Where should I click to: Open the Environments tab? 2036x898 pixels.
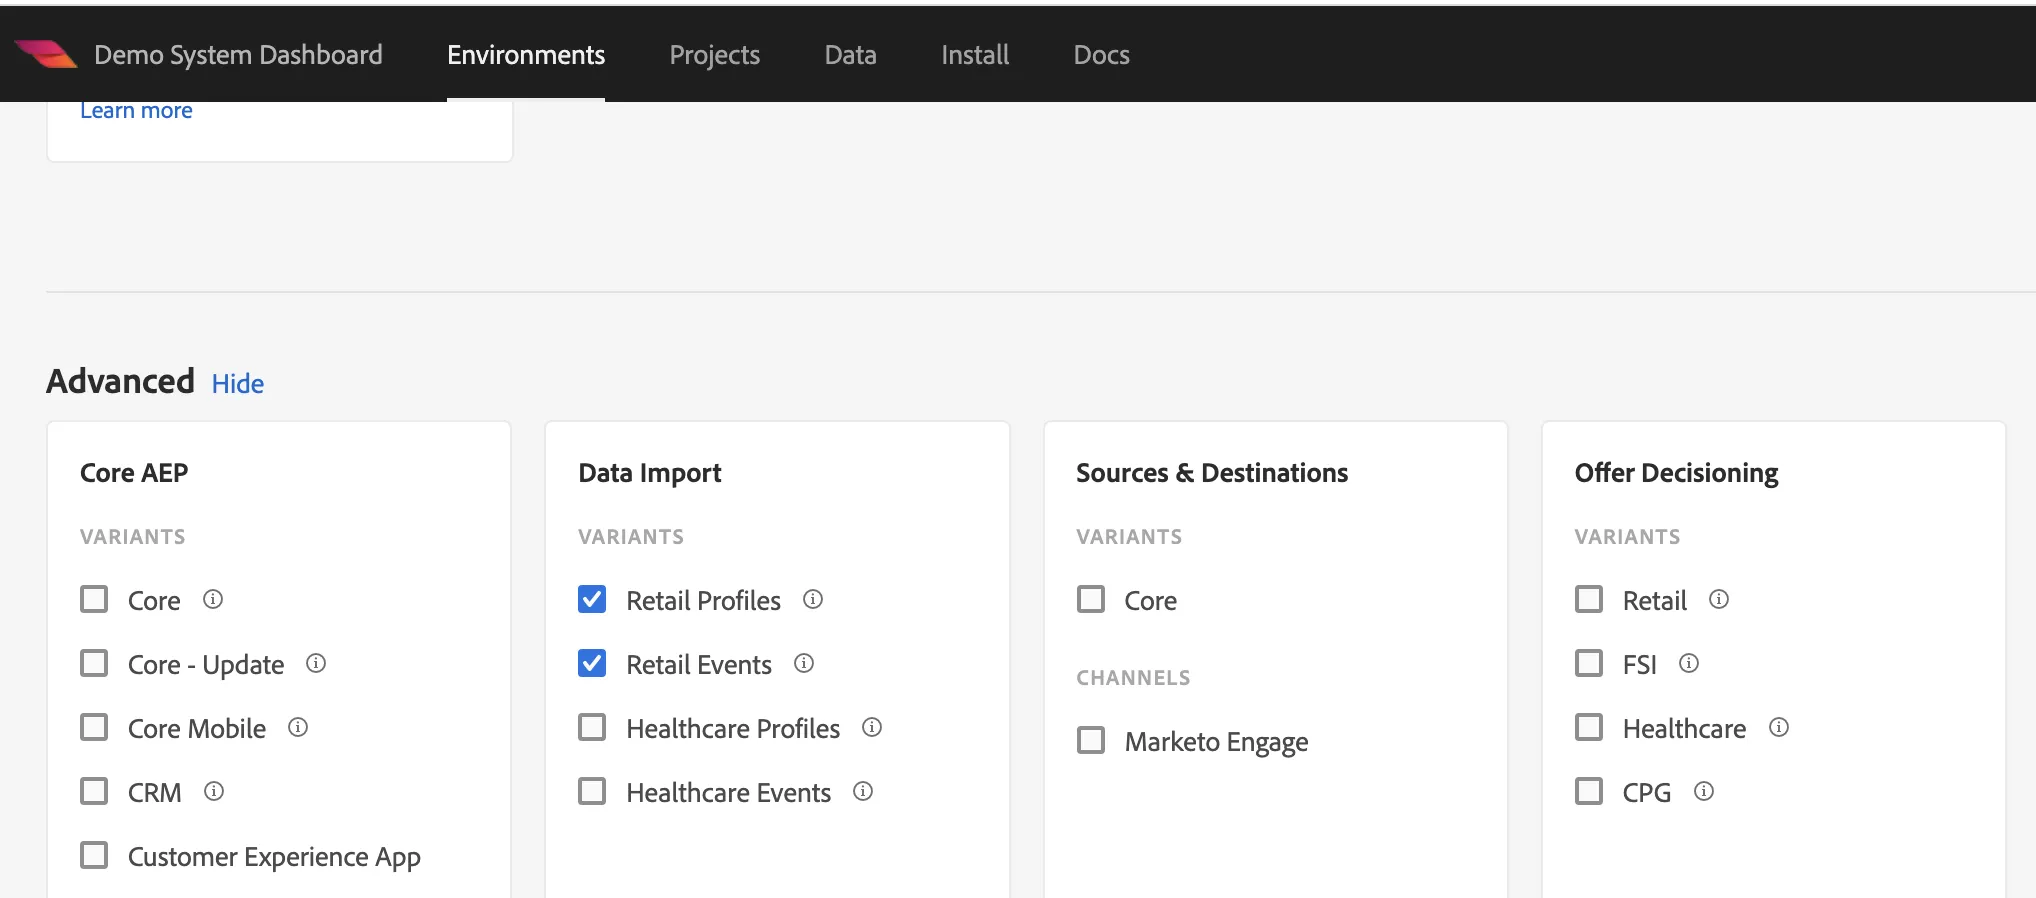pyautogui.click(x=526, y=55)
